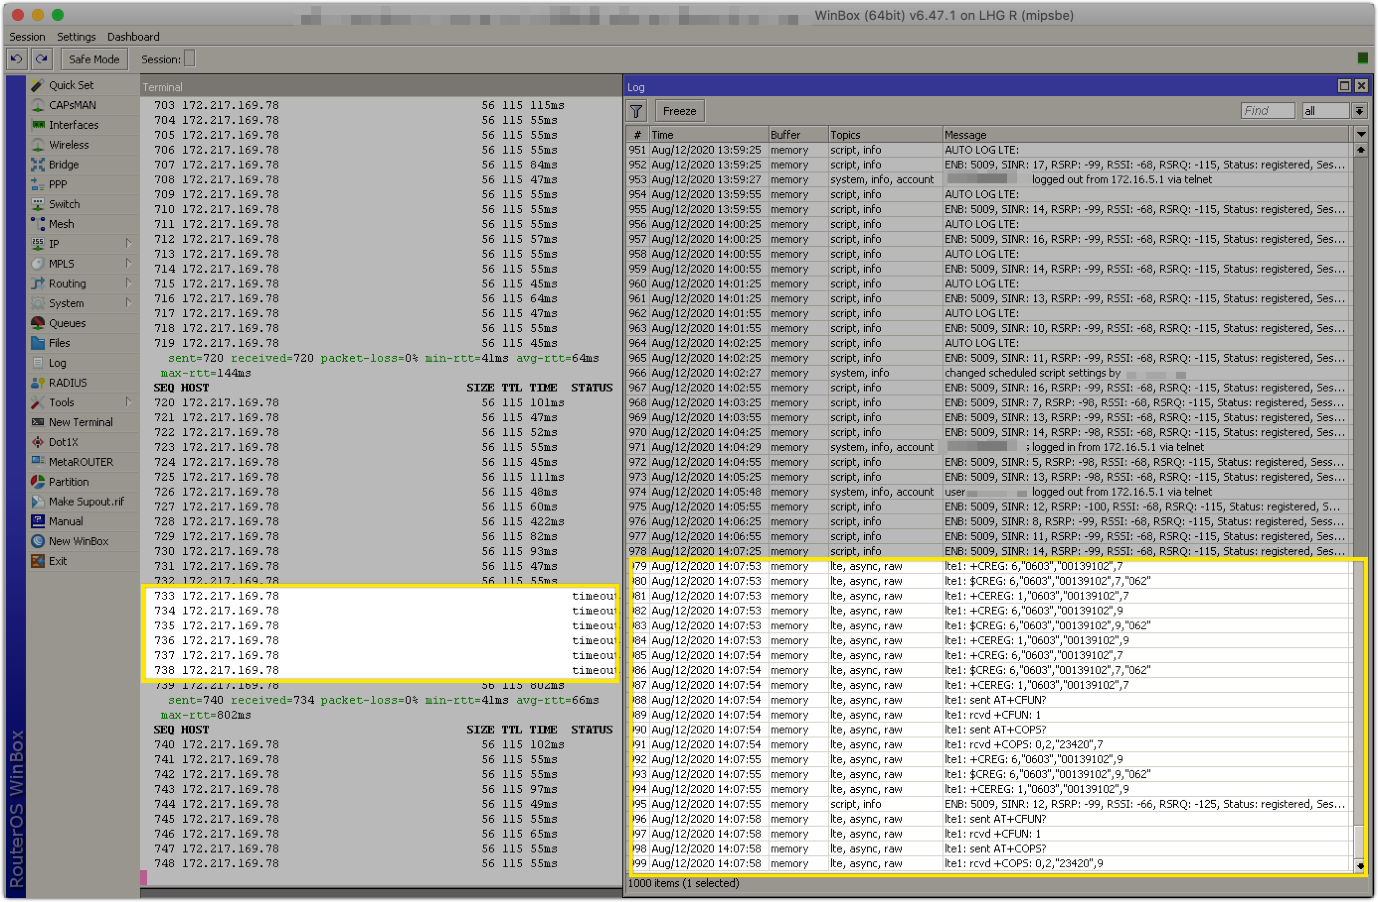Open the Queues sidebar icon
This screenshot has height=902, width=1378.
pyautogui.click(x=38, y=323)
